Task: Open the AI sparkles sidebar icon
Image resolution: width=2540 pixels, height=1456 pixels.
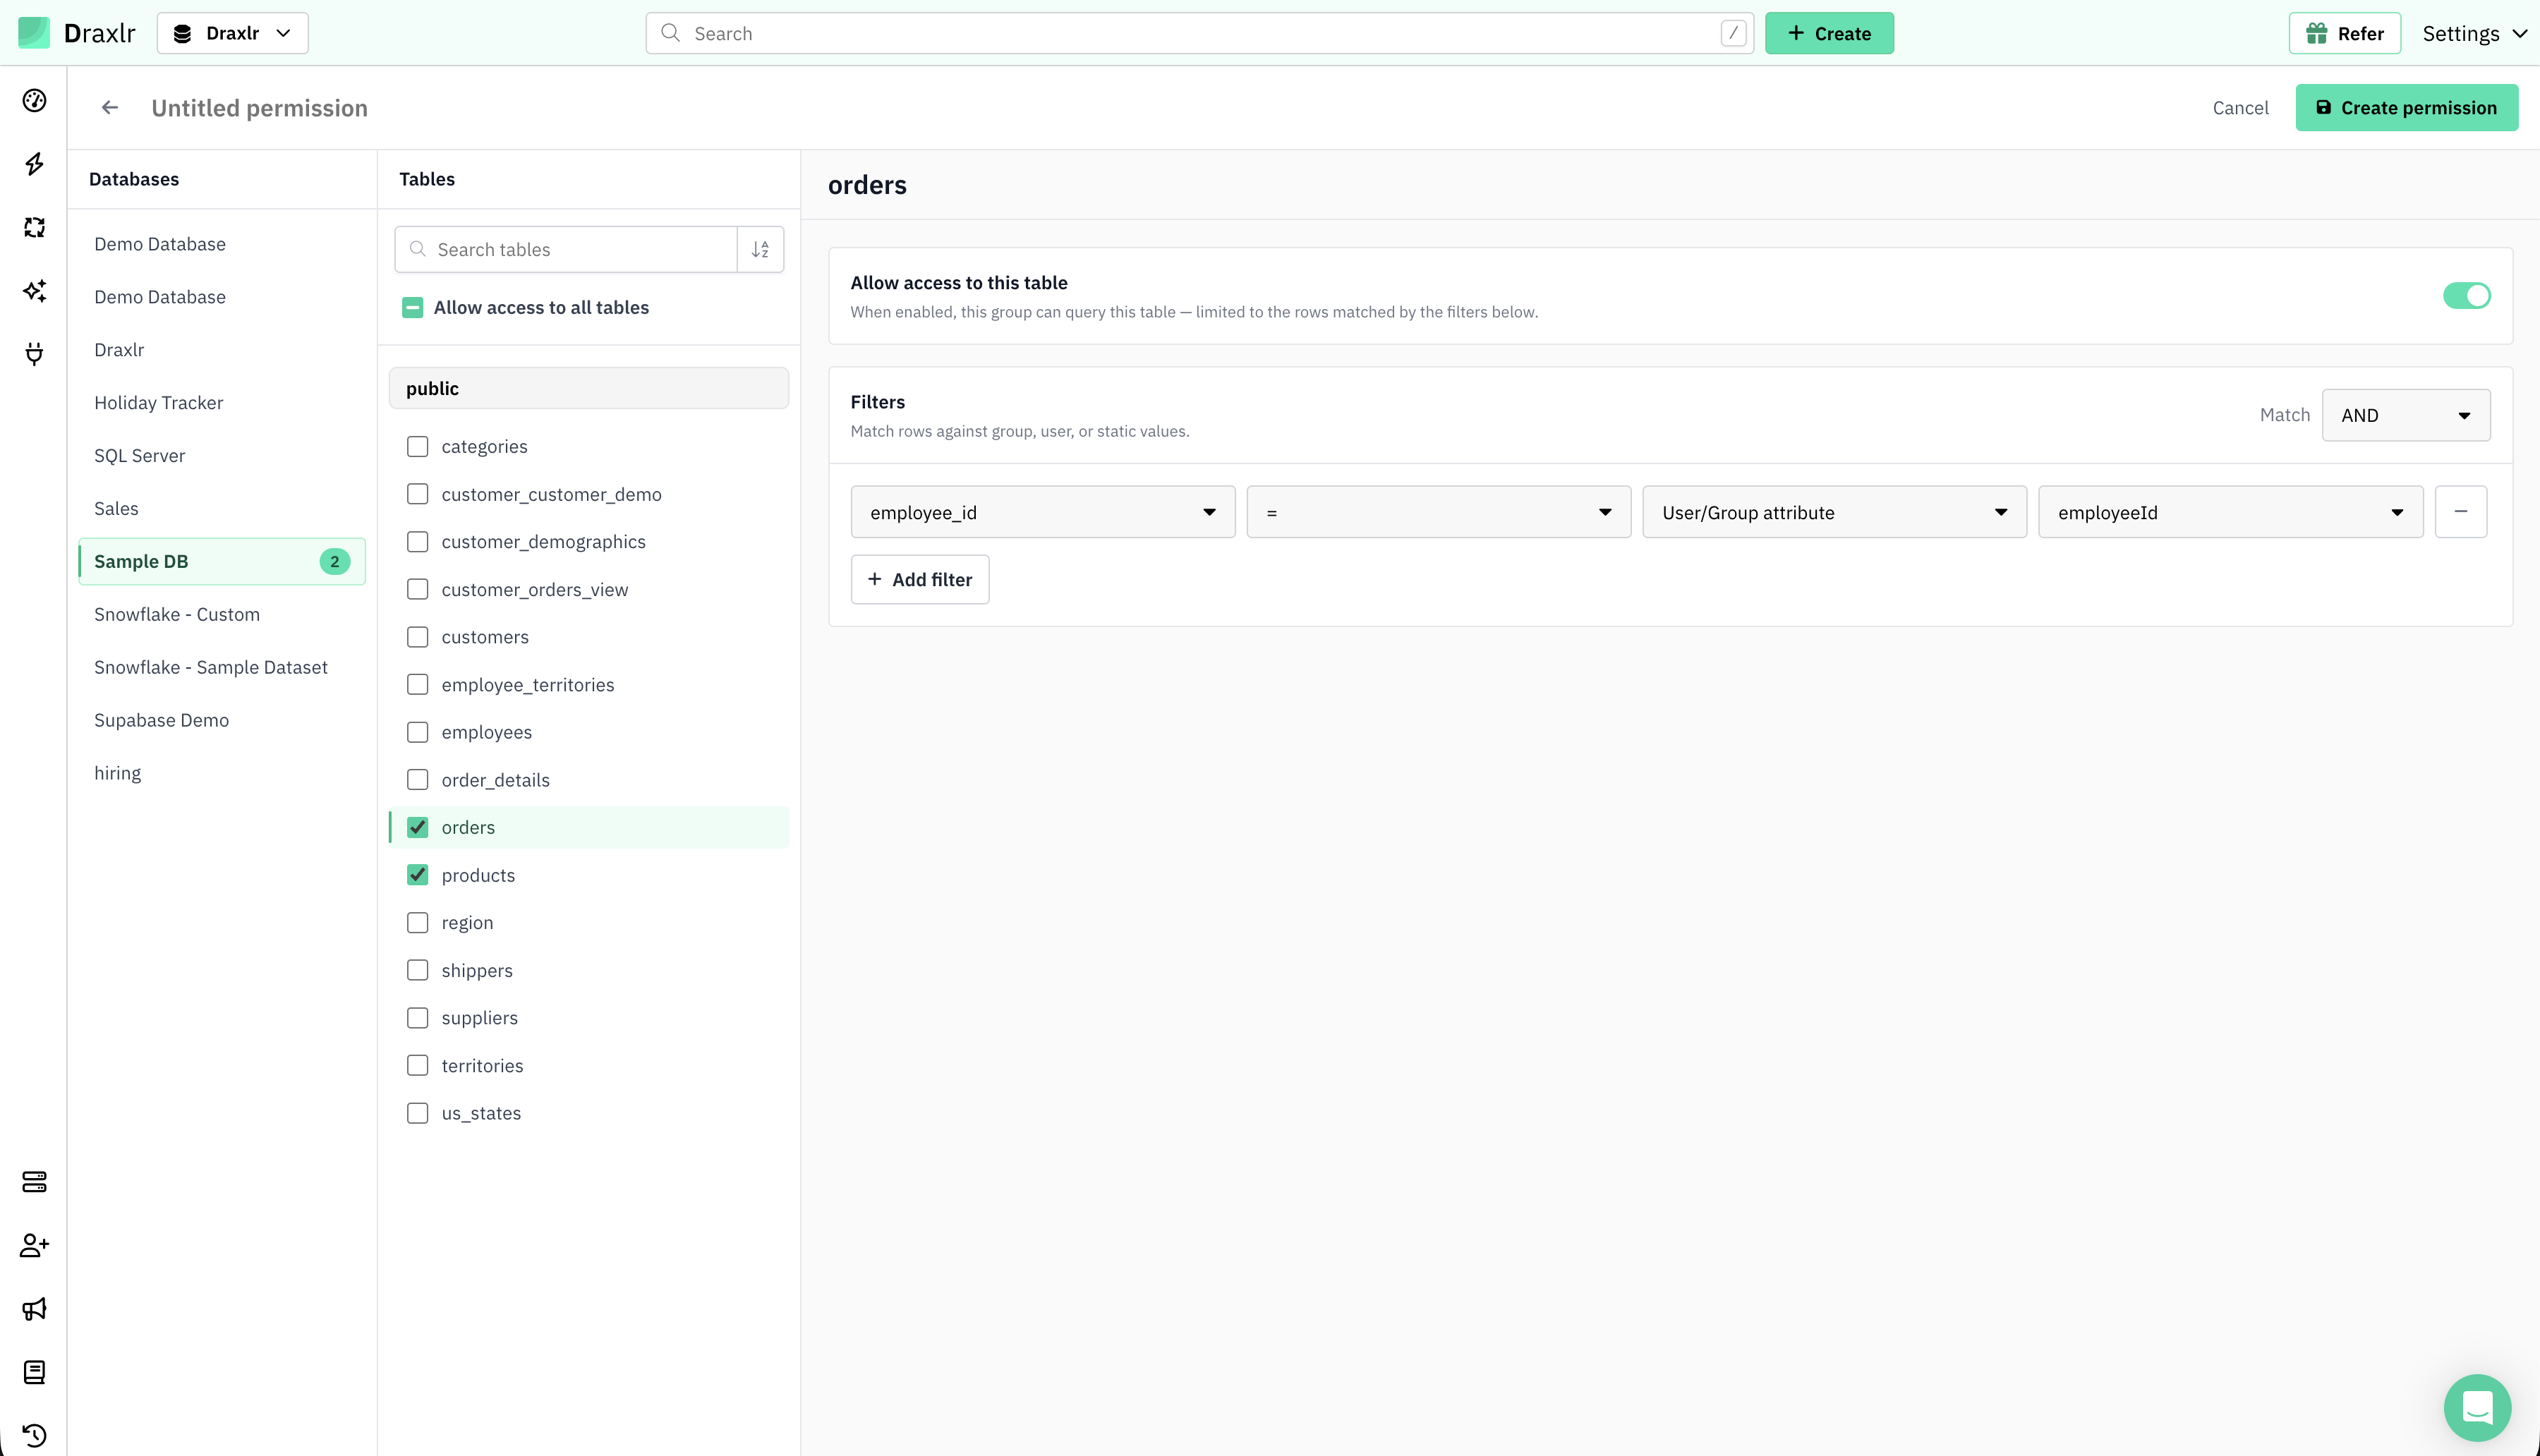Action: point(34,291)
